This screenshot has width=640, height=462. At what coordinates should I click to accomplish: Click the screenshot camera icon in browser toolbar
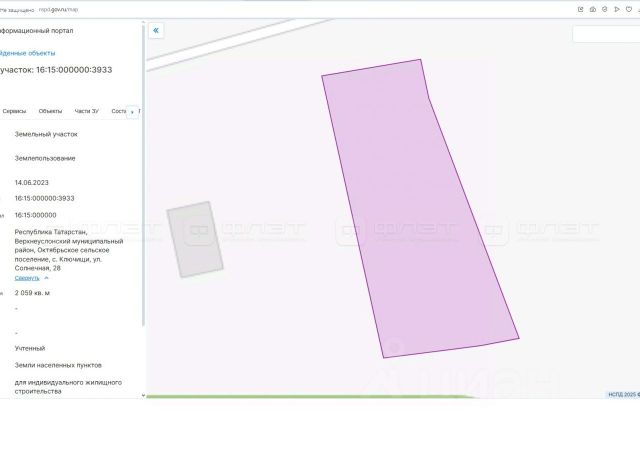tap(593, 9)
